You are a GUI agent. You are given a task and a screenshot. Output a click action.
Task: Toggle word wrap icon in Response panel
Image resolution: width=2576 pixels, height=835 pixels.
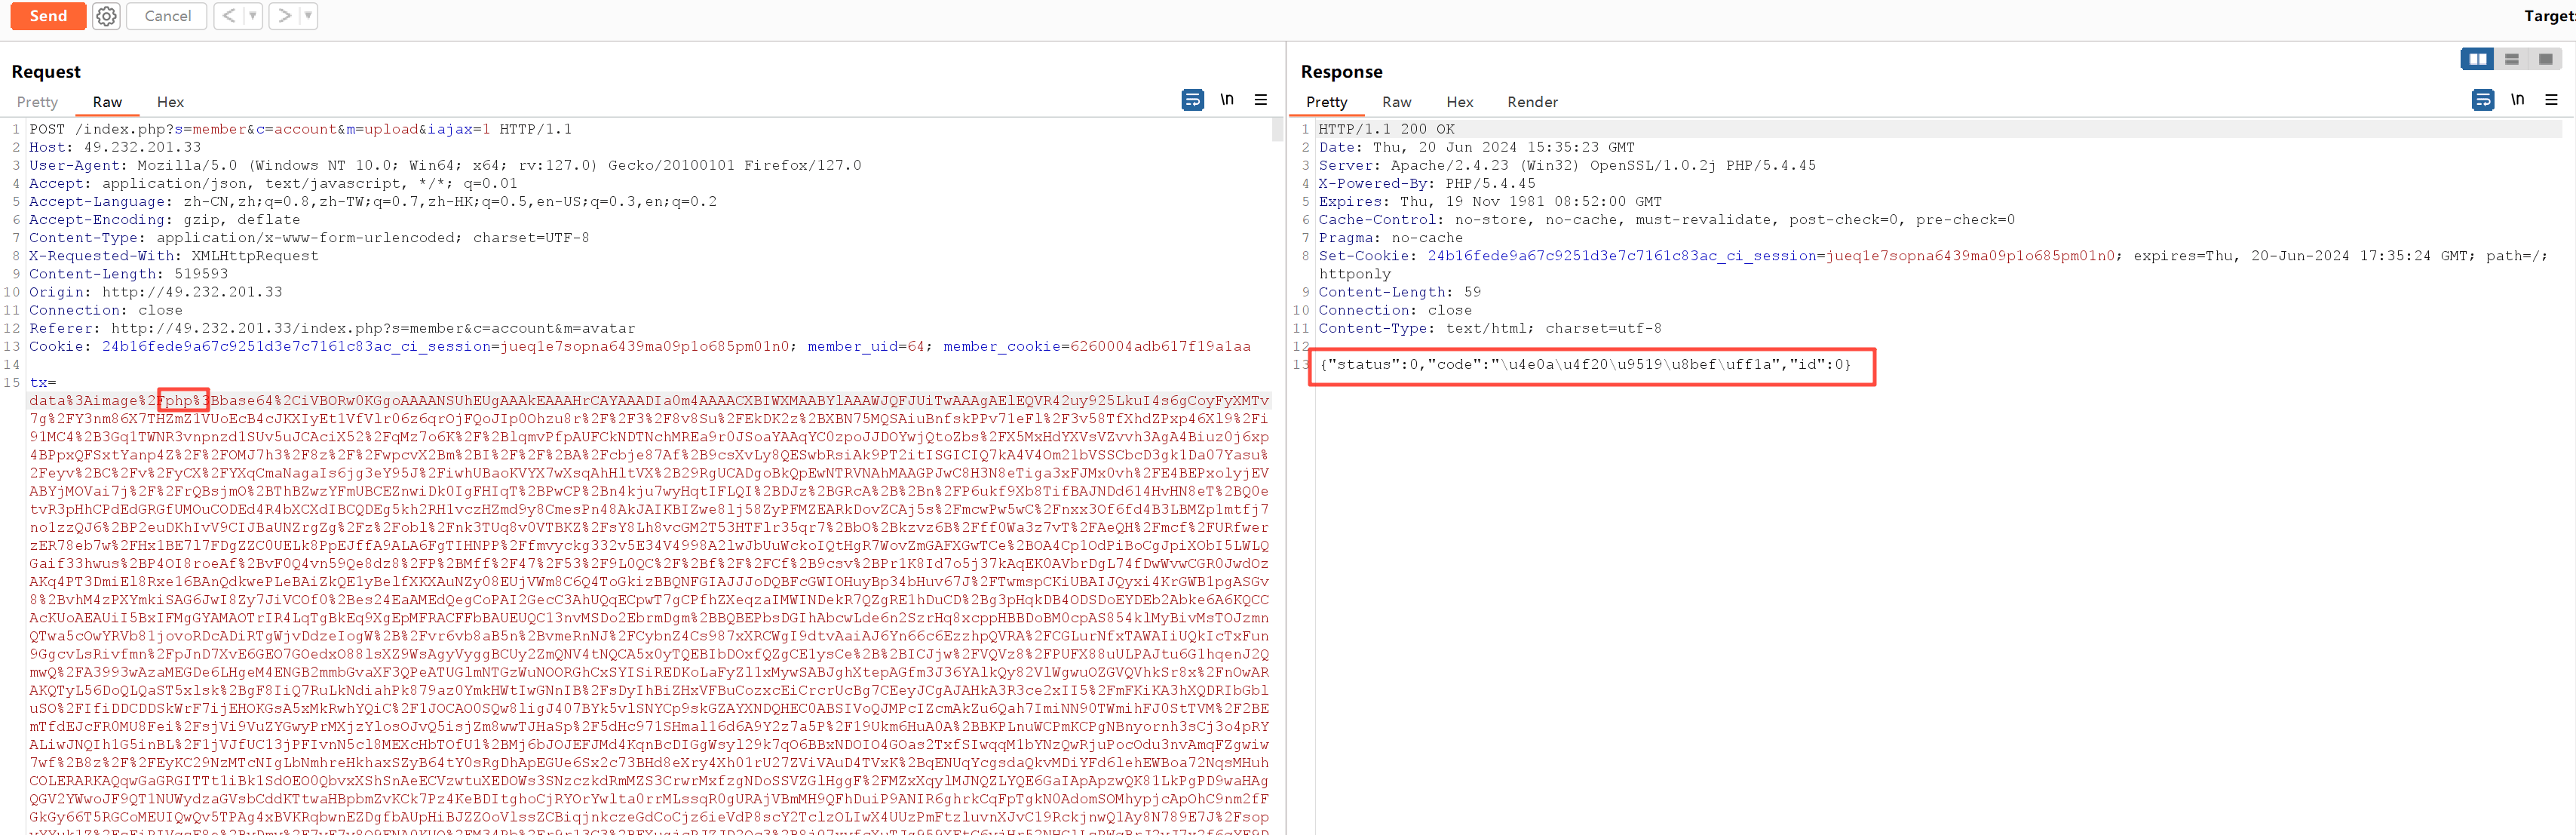coord(2482,100)
